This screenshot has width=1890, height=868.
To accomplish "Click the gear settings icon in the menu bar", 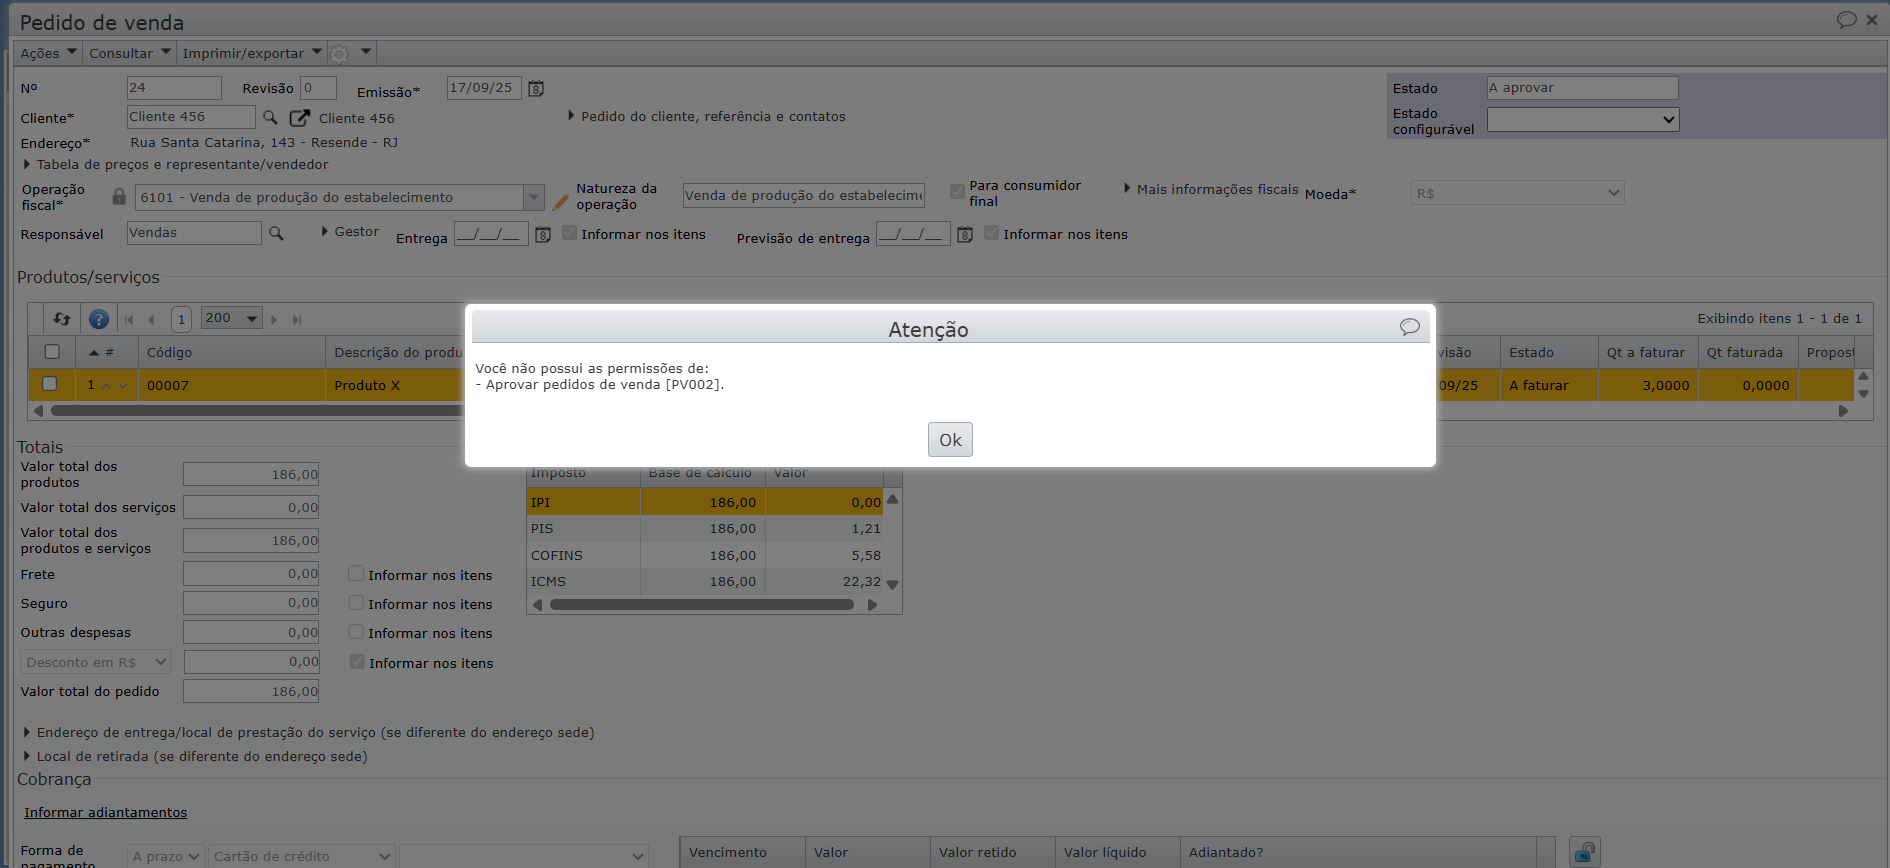I will pyautogui.click(x=340, y=53).
